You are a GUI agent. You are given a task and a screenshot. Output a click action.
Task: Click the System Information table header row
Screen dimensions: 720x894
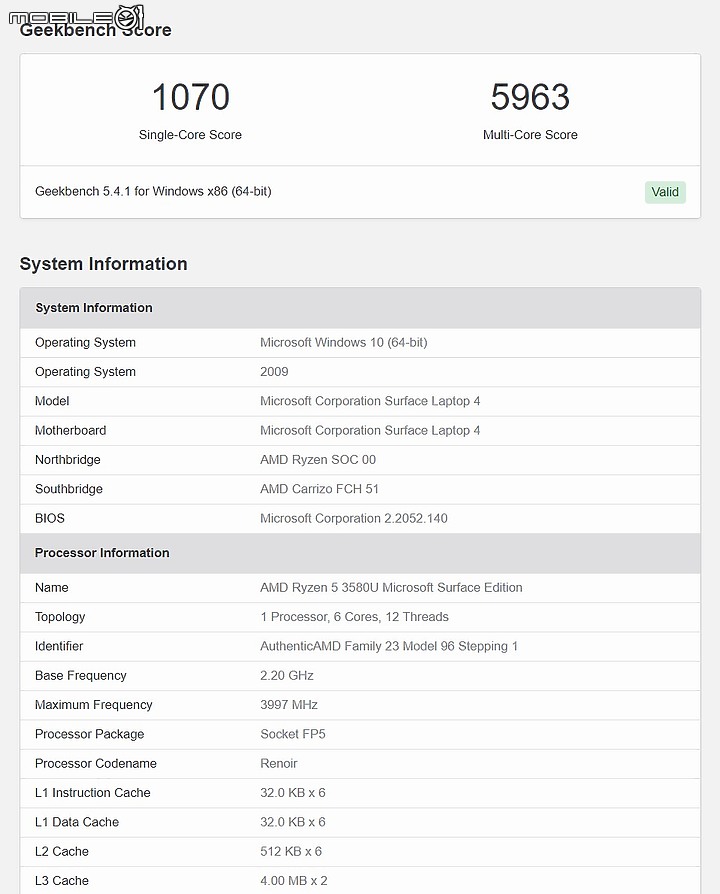point(360,308)
